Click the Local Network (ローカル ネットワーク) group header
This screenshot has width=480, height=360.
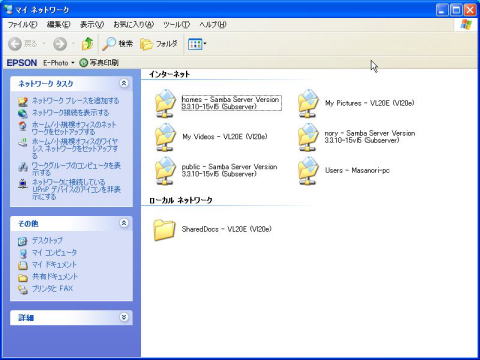pyautogui.click(x=181, y=200)
